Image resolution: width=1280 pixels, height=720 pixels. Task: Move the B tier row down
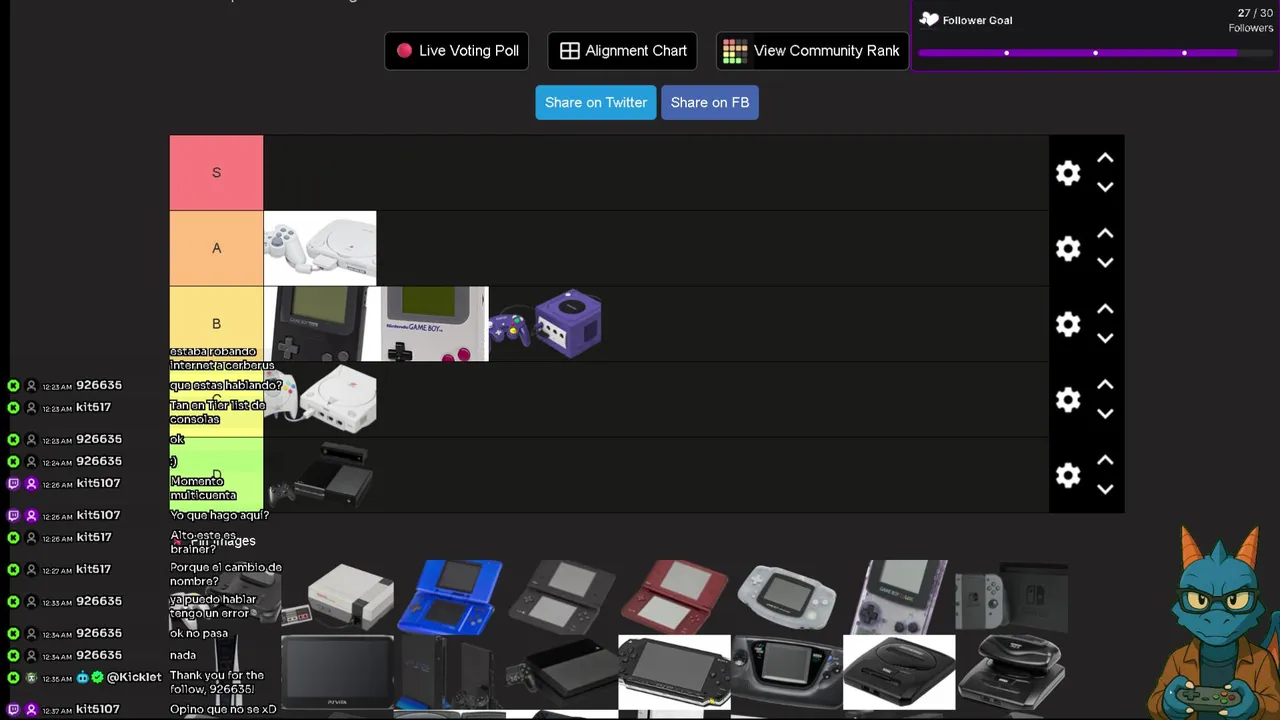[x=1105, y=338]
